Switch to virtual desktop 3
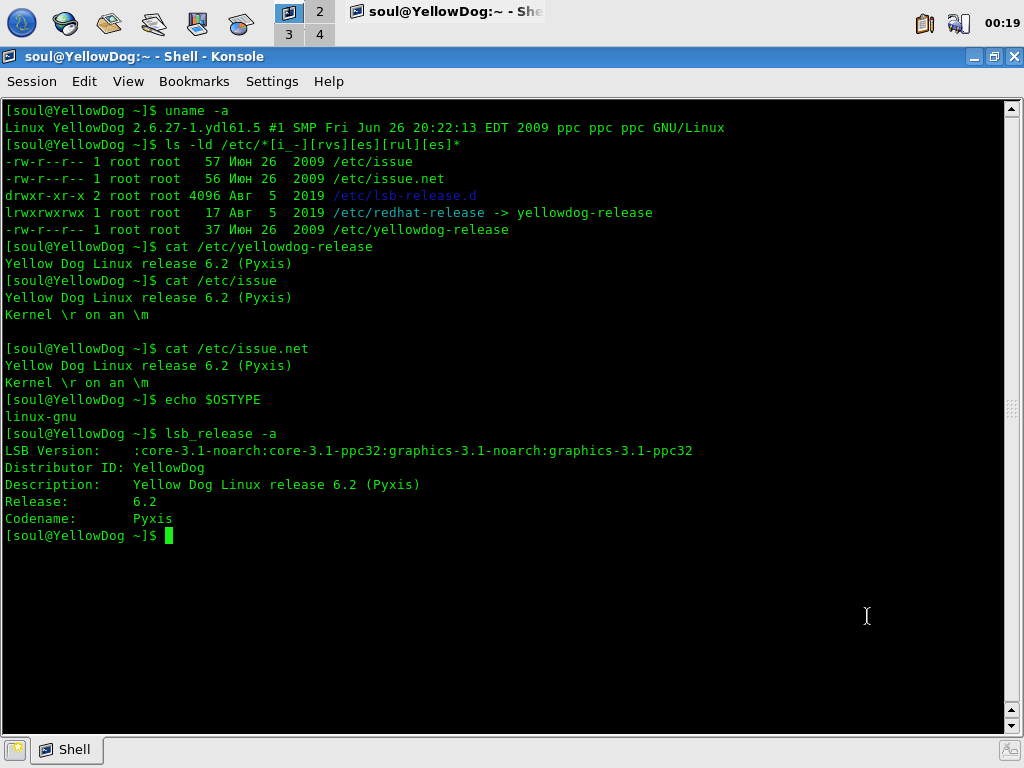The width and height of the screenshot is (1024, 768). click(289, 35)
